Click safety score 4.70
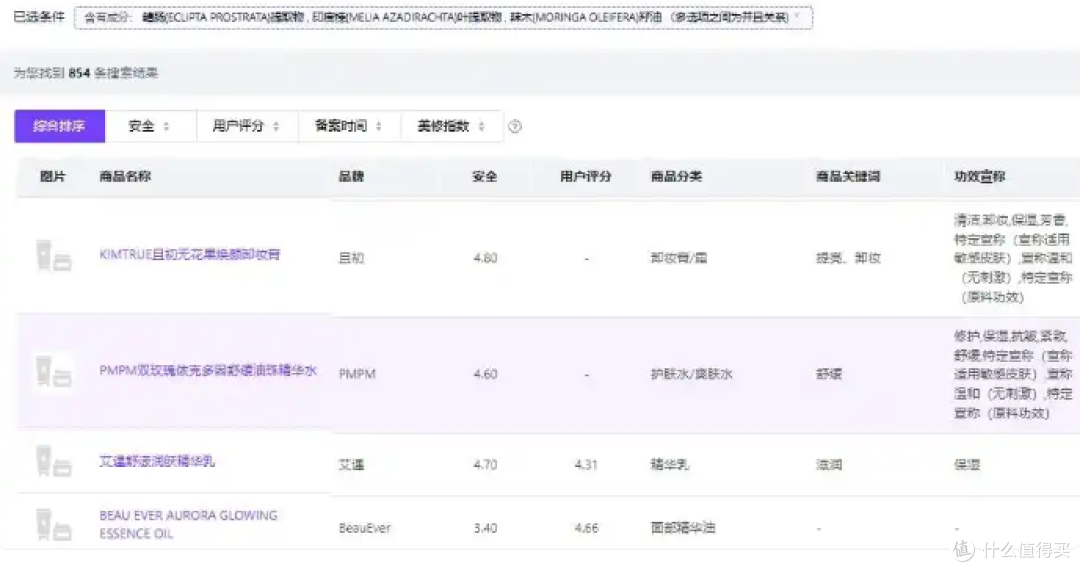This screenshot has width=1080, height=572. click(x=485, y=464)
